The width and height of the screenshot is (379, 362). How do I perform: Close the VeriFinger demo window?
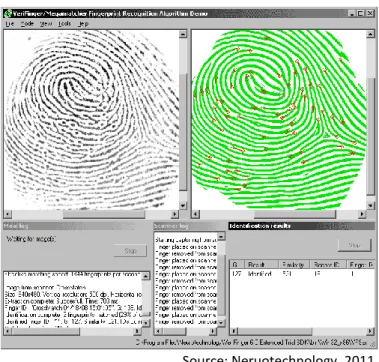[370, 14]
